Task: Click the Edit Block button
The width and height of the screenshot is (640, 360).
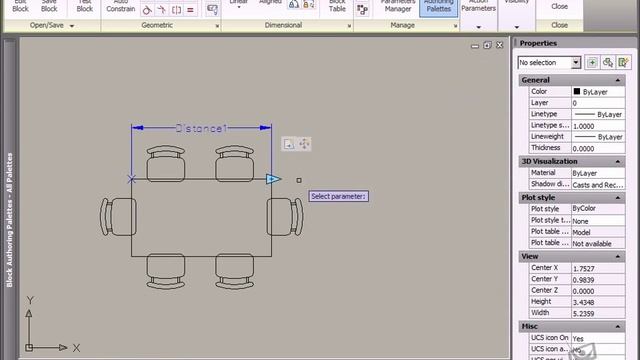Action: pos(20,7)
